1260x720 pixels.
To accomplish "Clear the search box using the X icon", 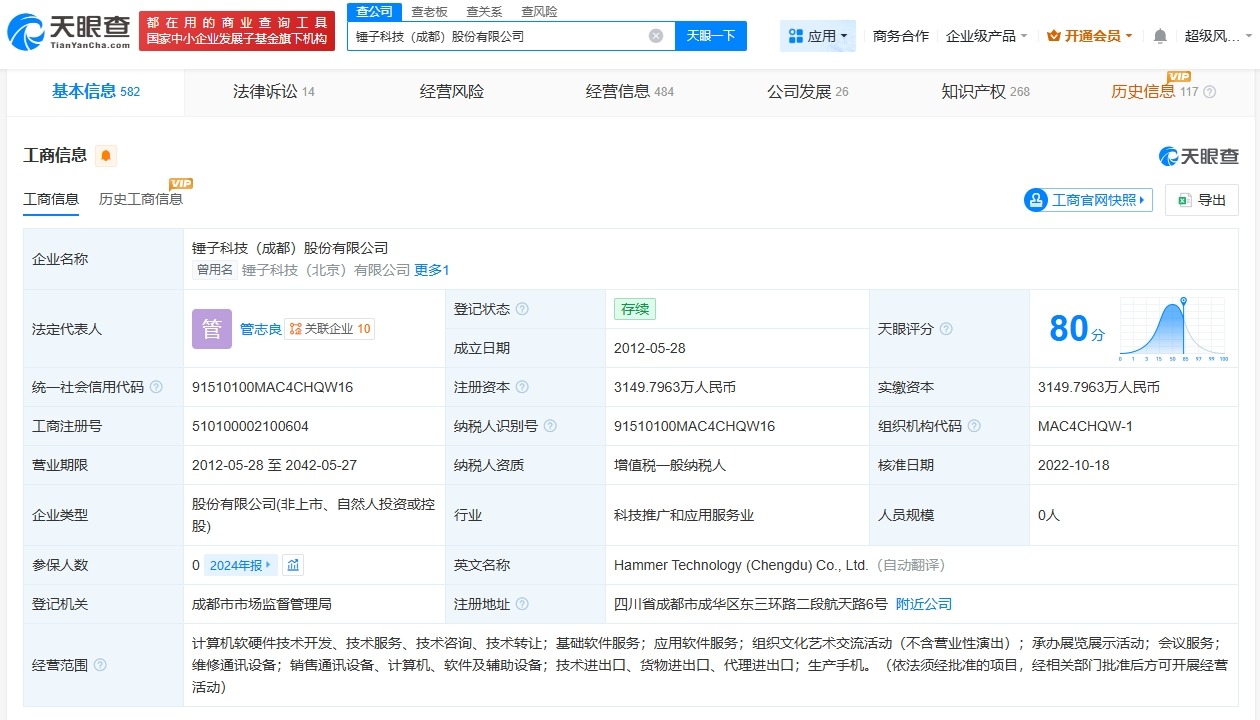I will 656,36.
